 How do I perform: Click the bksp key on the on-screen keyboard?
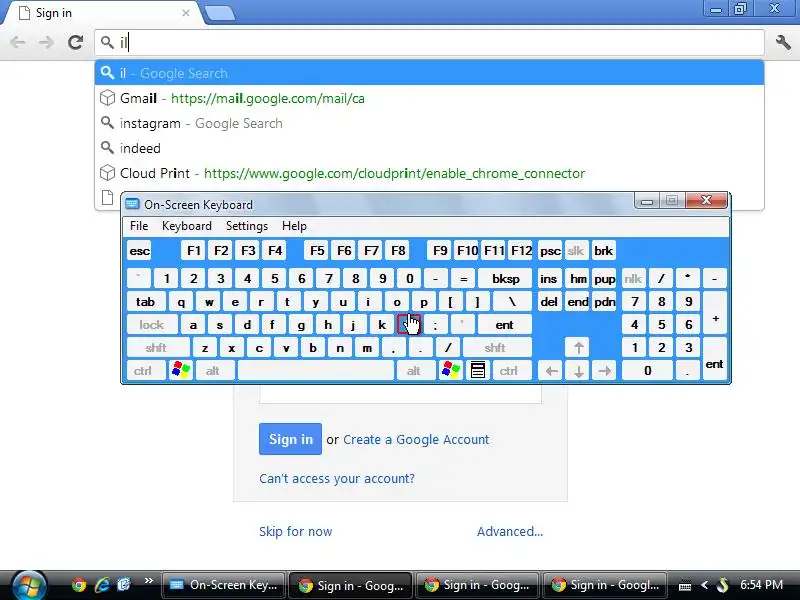(505, 279)
